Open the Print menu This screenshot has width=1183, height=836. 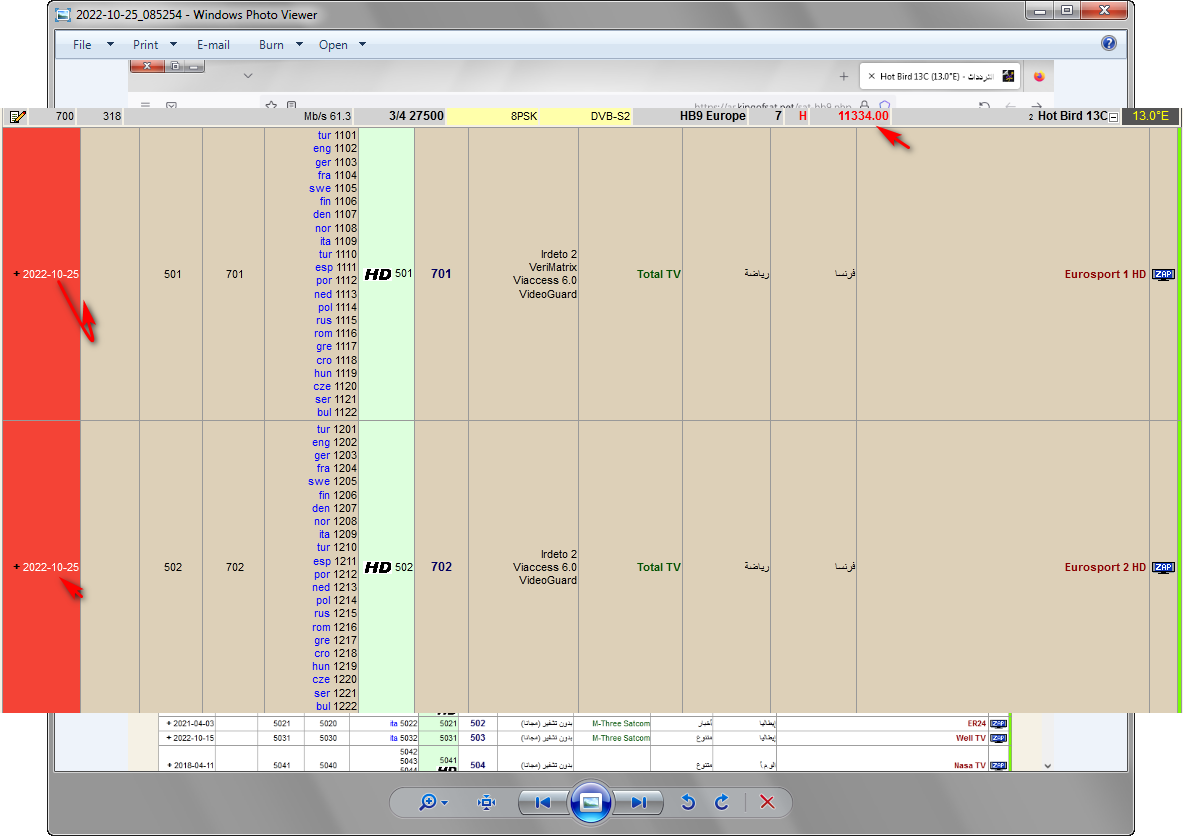tap(155, 45)
